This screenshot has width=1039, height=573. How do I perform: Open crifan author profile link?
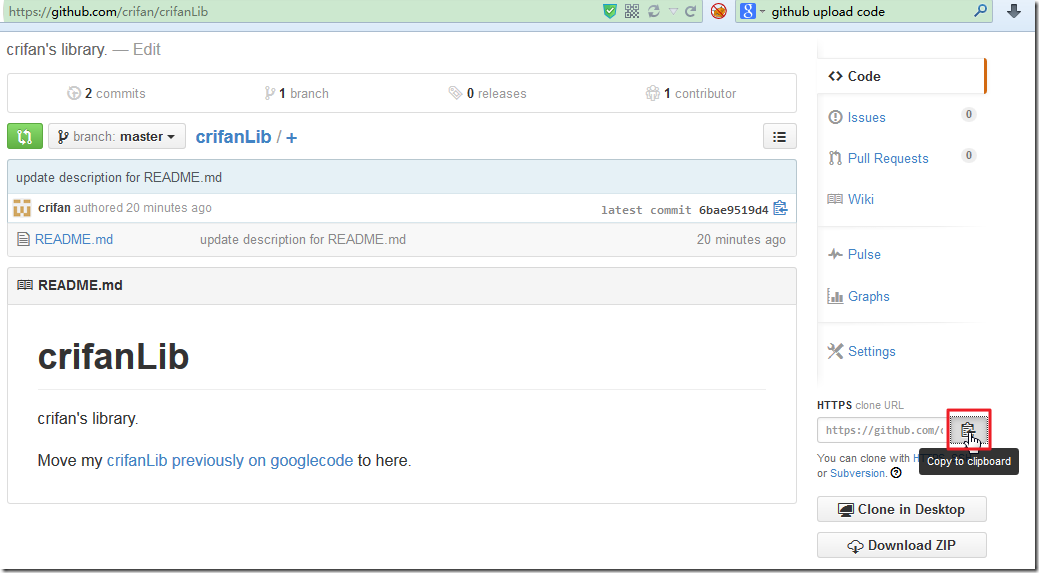coord(54,208)
